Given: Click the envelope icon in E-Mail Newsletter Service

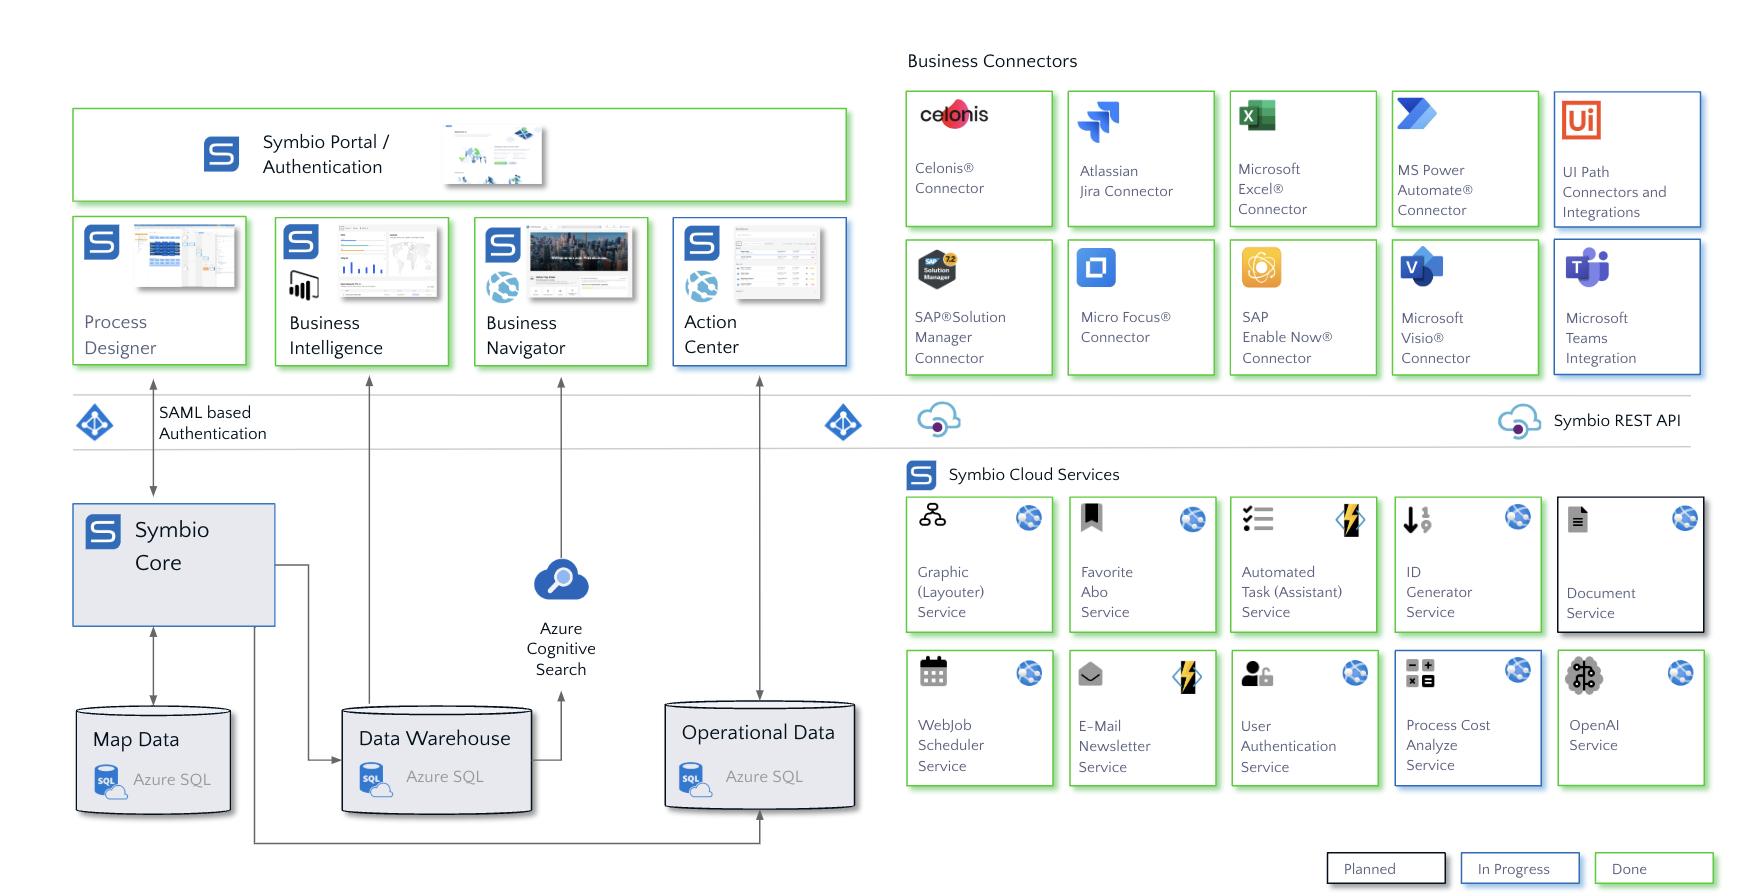Looking at the screenshot, I should [x=1091, y=675].
